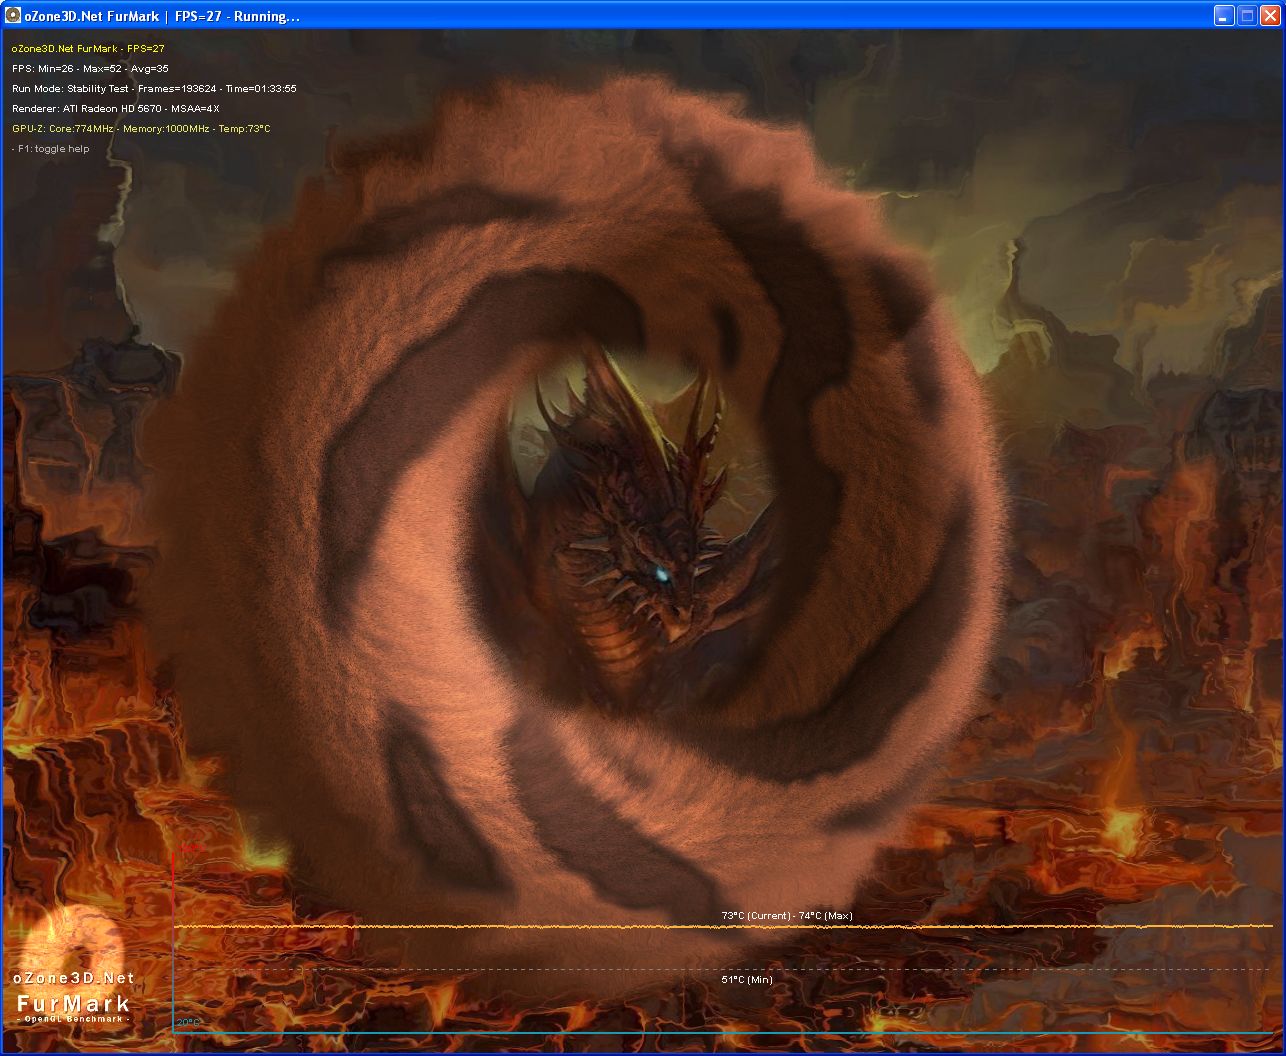Click the '20°C' axis label on temperature graph
Image resolution: width=1286 pixels, height=1056 pixels.
click(x=188, y=1022)
